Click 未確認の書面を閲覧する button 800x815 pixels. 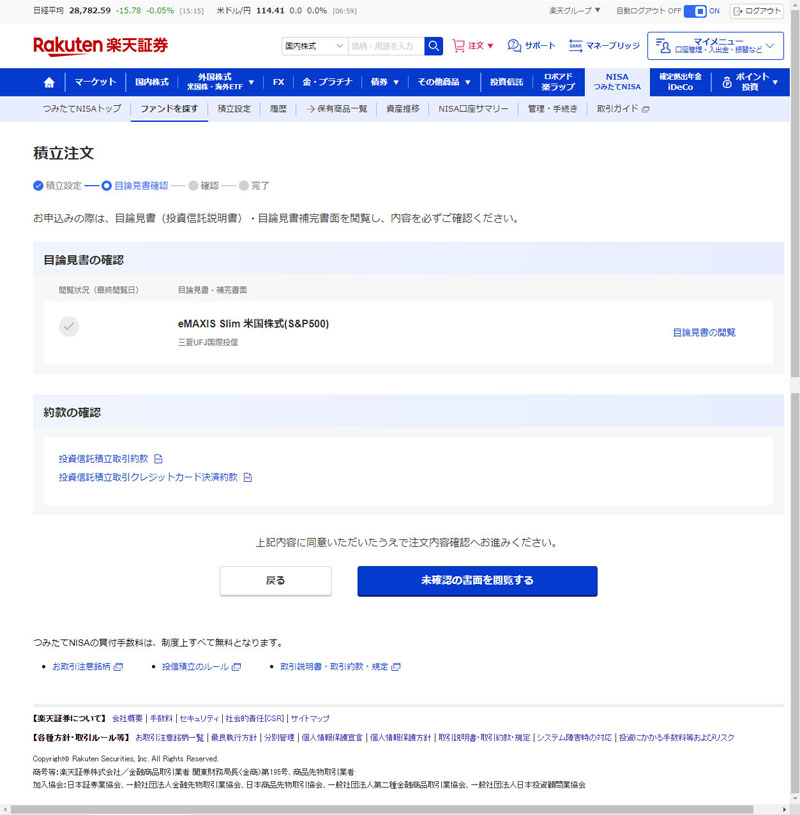477,581
